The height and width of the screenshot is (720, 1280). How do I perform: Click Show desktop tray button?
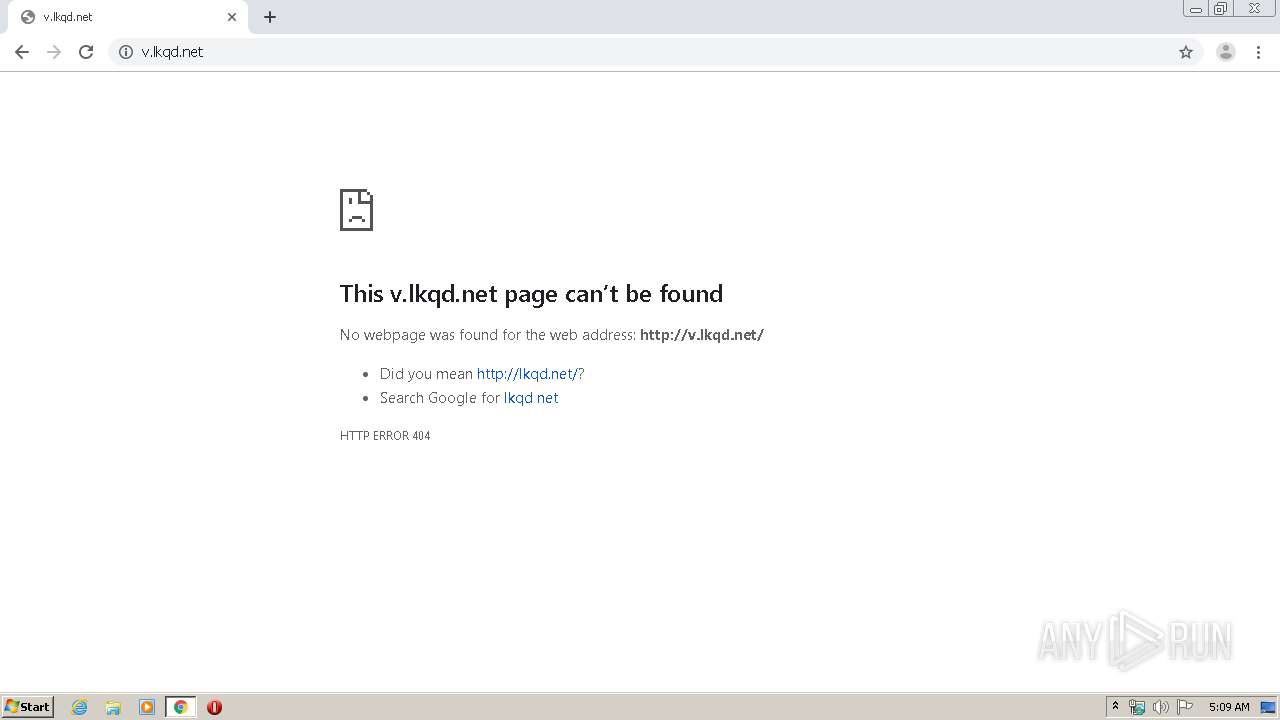pyautogui.click(x=1268, y=707)
